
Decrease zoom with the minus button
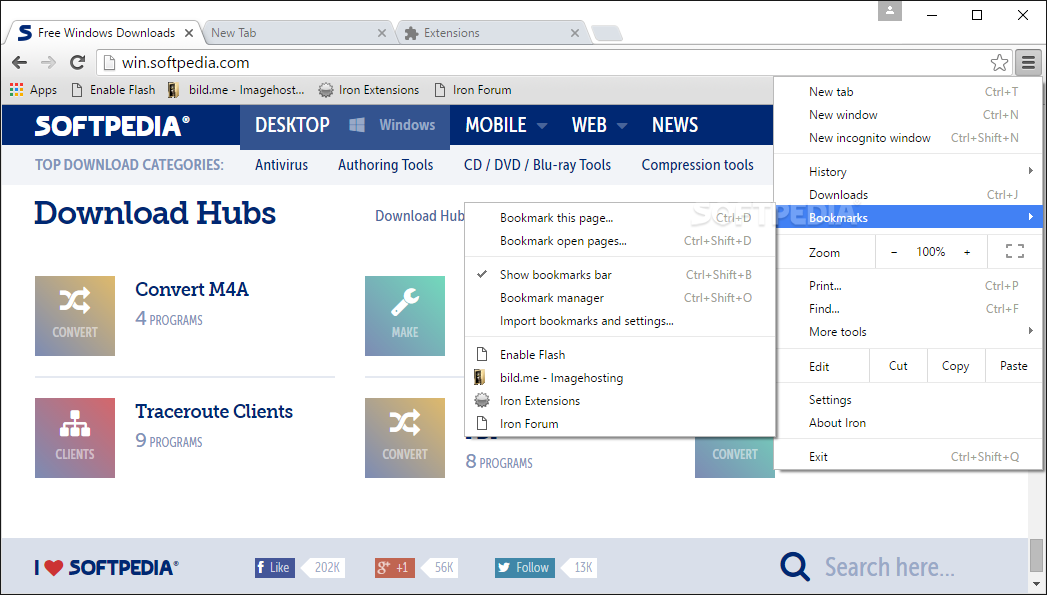tap(894, 252)
